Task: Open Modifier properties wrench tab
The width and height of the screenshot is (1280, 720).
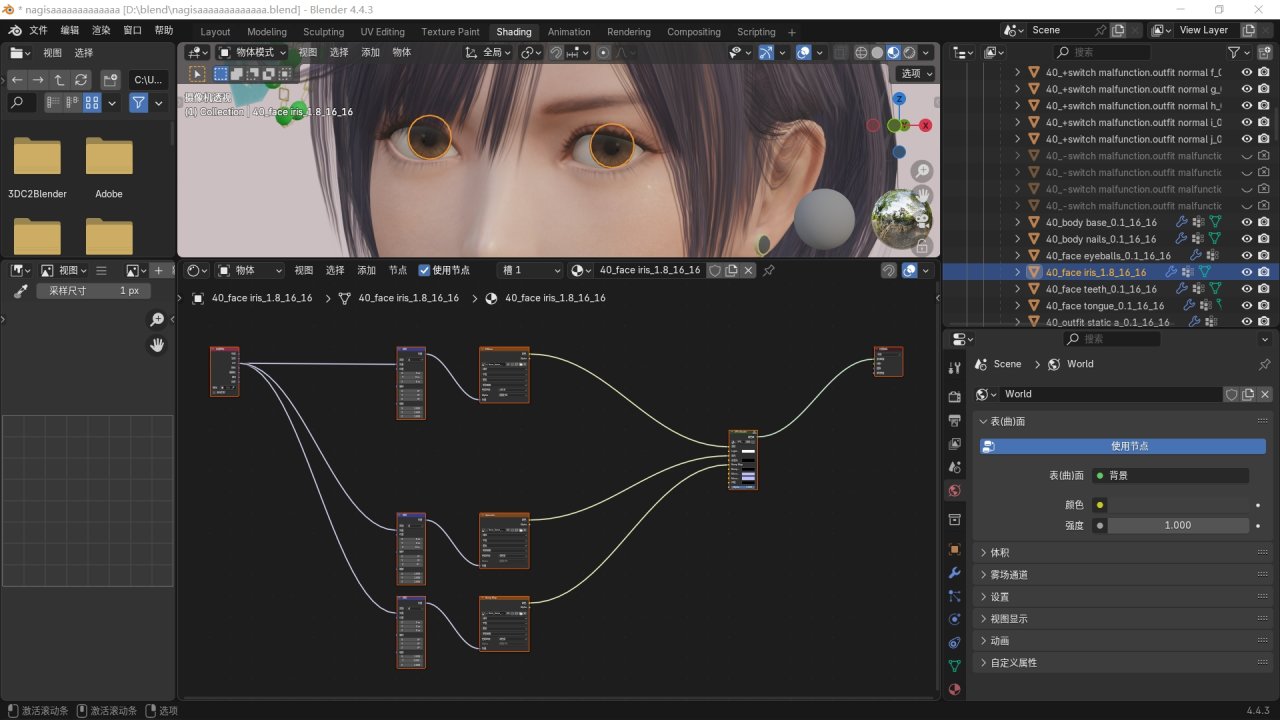Action: click(954, 573)
